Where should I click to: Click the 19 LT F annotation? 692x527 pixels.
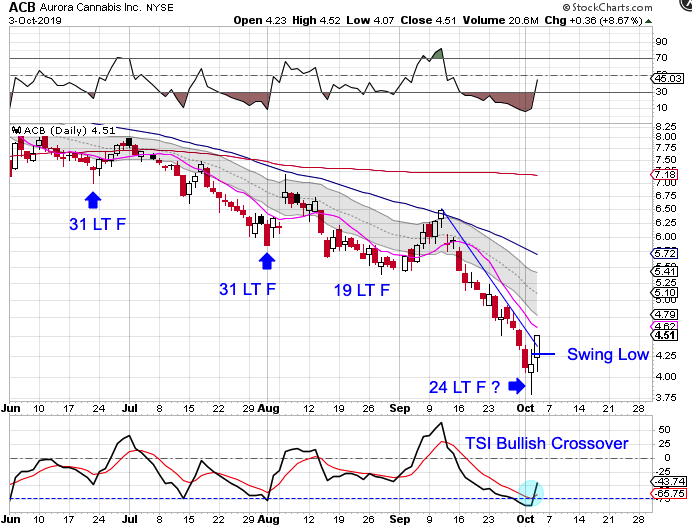pyautogui.click(x=361, y=290)
